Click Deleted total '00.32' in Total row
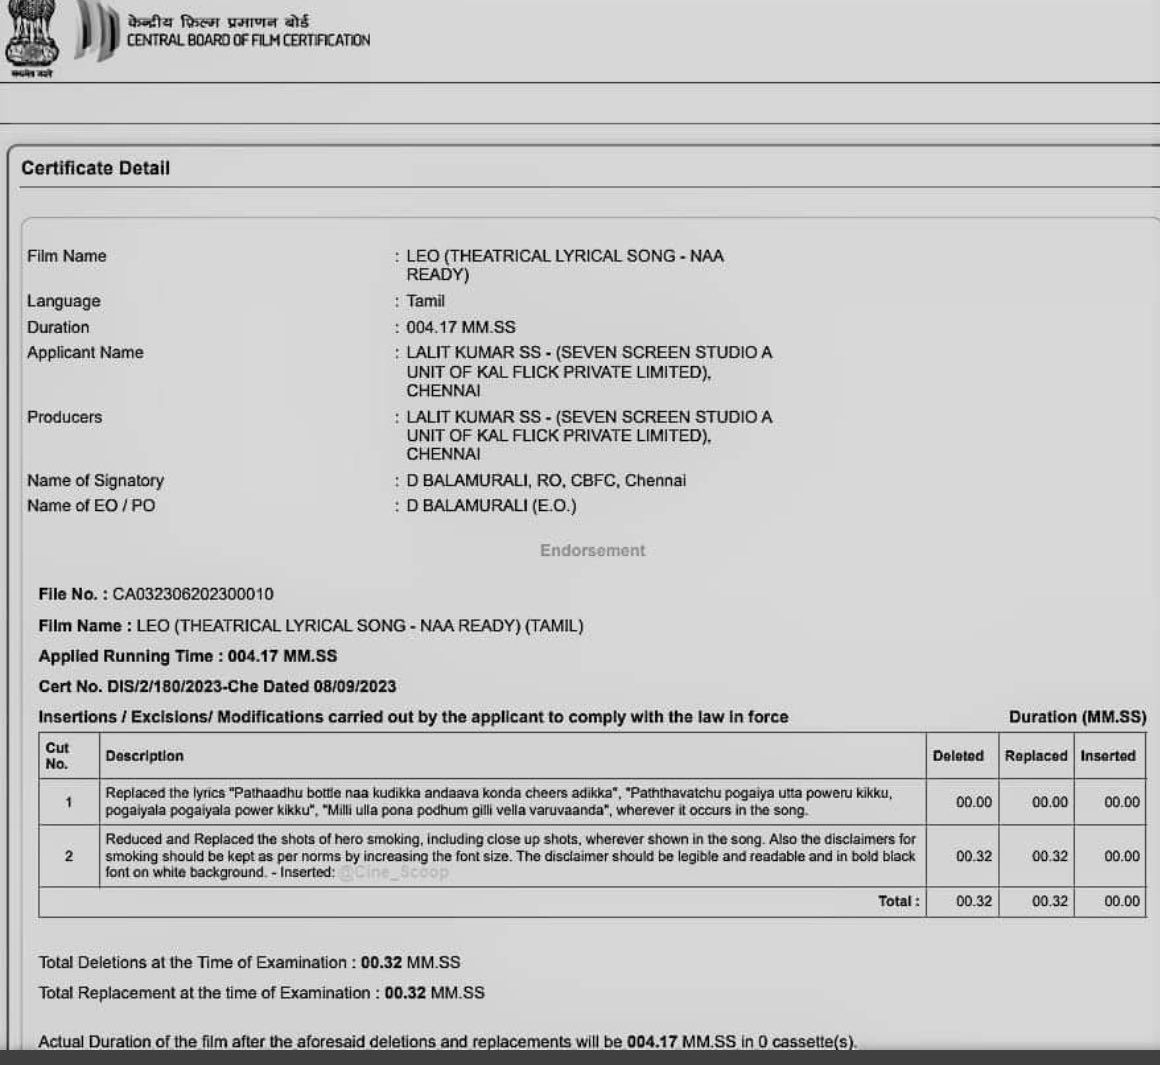The width and height of the screenshot is (1160, 1065). [x=974, y=902]
